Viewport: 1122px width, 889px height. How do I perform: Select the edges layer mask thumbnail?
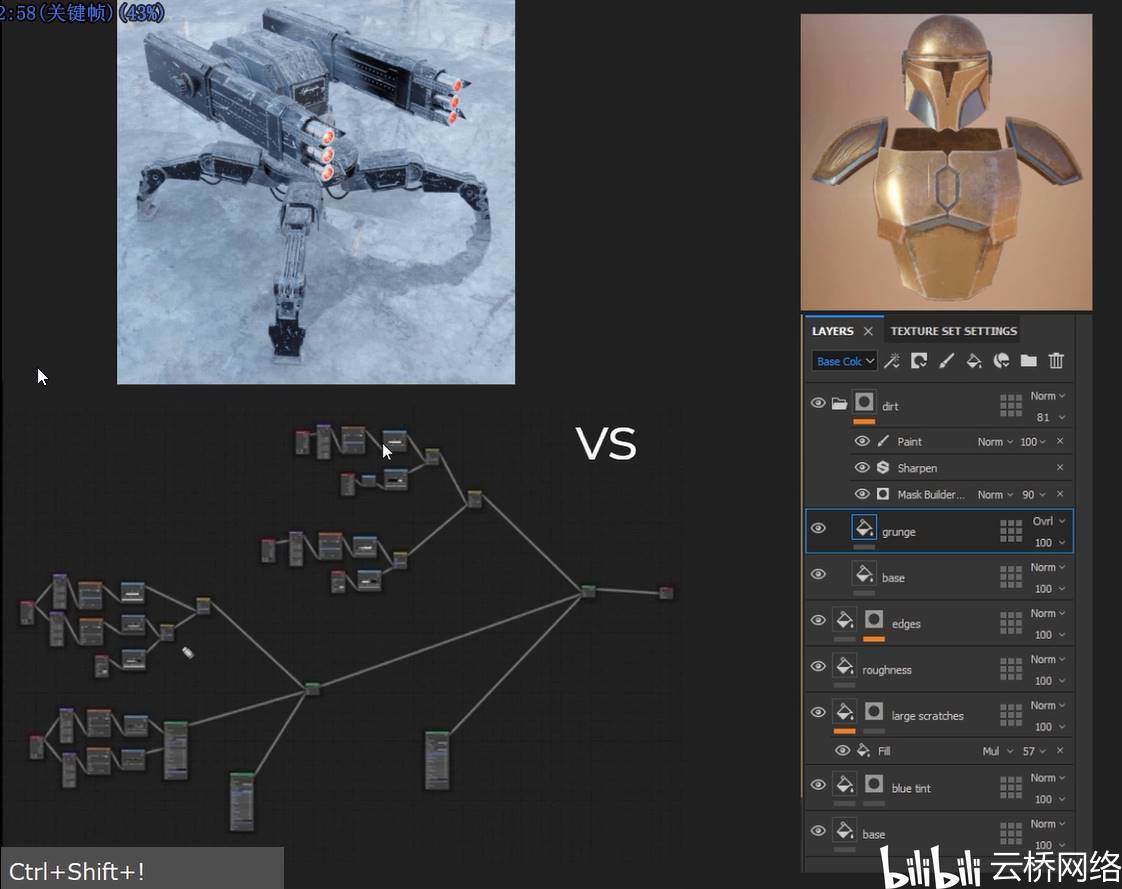tap(874, 620)
